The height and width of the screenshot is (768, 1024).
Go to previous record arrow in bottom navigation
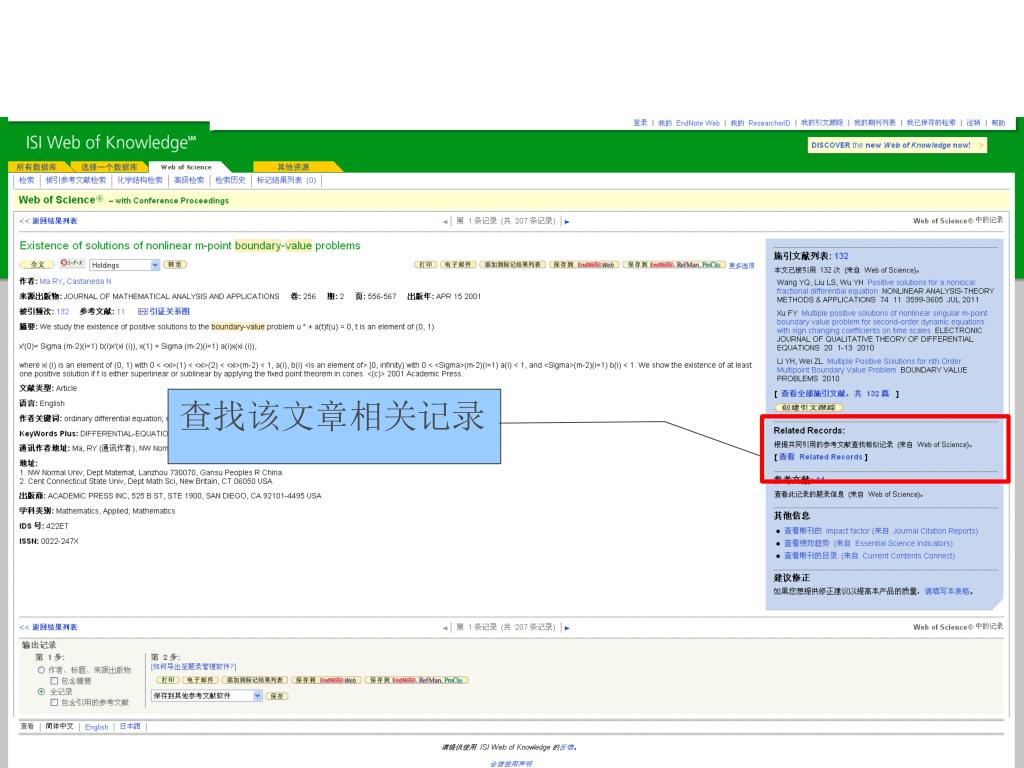pos(445,628)
